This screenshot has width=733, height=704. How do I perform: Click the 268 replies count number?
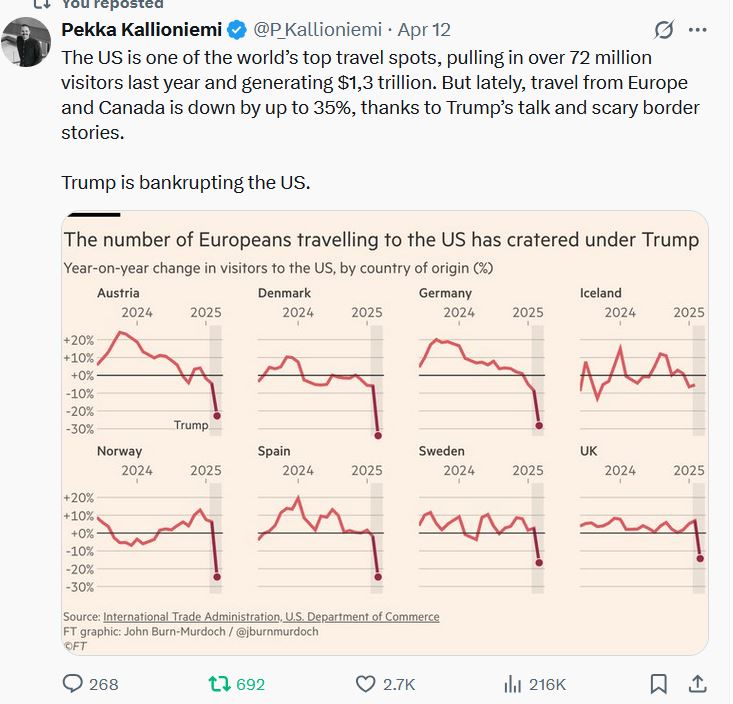104,684
